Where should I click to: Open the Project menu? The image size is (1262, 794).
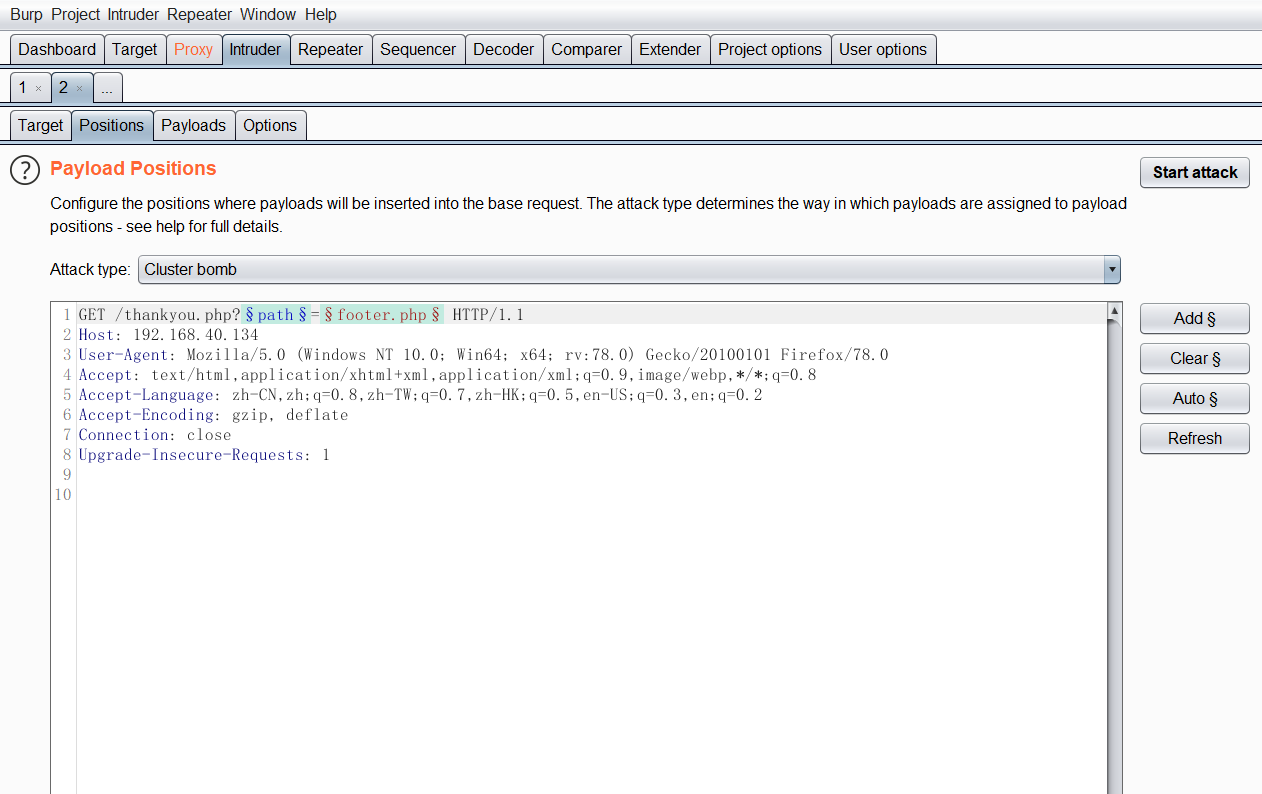75,14
